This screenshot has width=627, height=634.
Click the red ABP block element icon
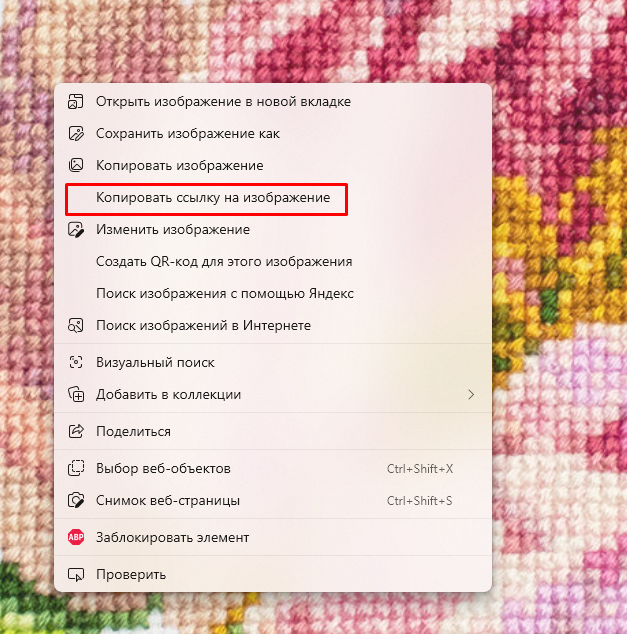pyautogui.click(x=75, y=537)
